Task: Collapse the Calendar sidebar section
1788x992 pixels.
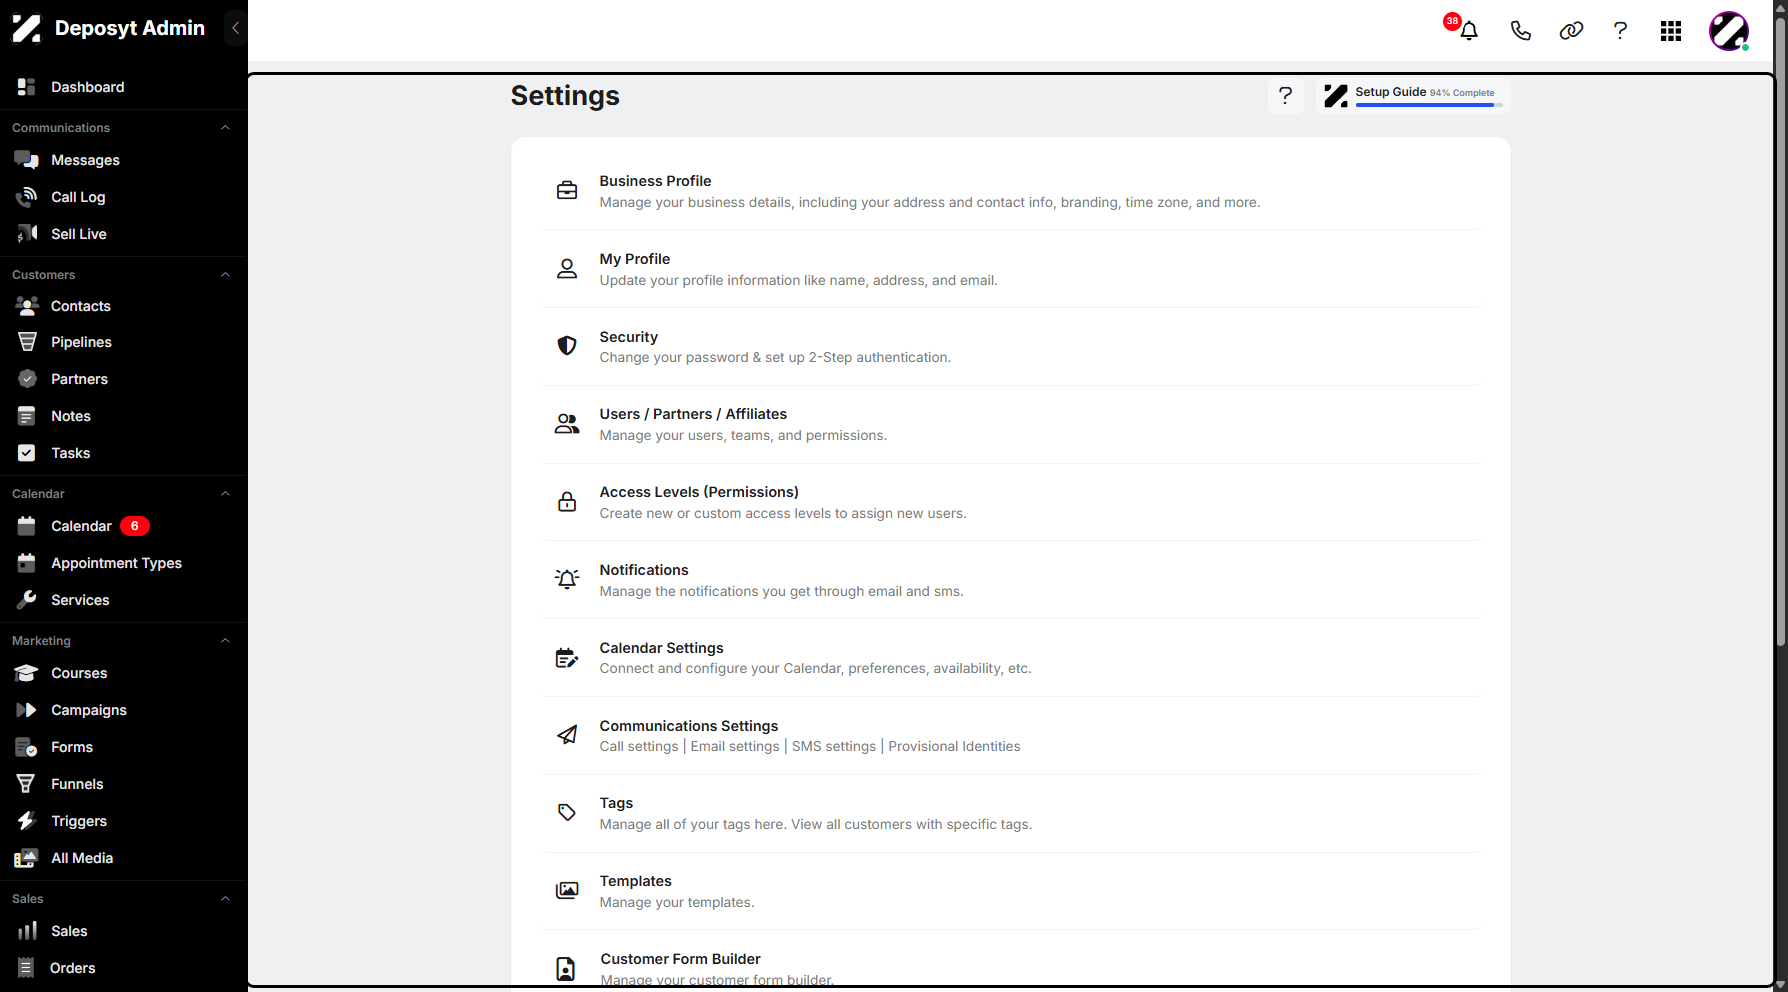Action: point(225,494)
